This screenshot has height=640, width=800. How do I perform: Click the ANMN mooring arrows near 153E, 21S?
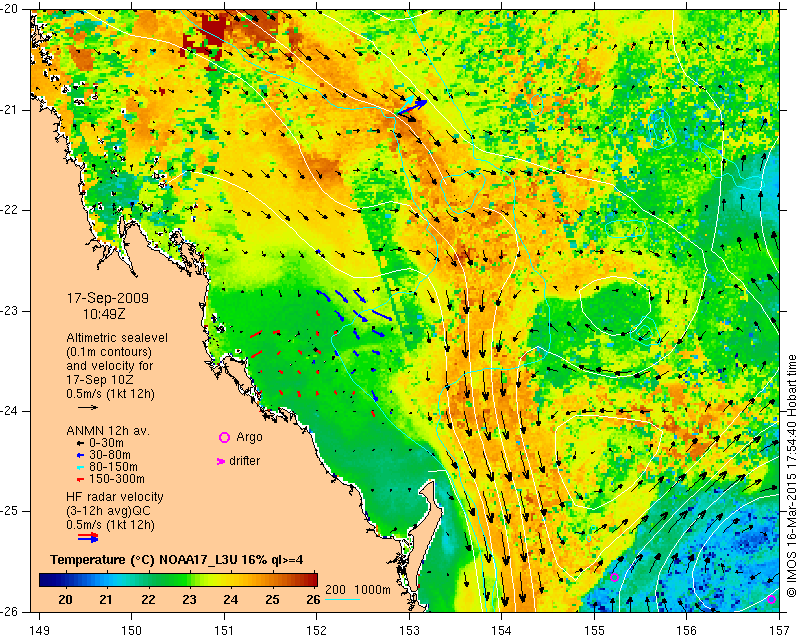(411, 106)
